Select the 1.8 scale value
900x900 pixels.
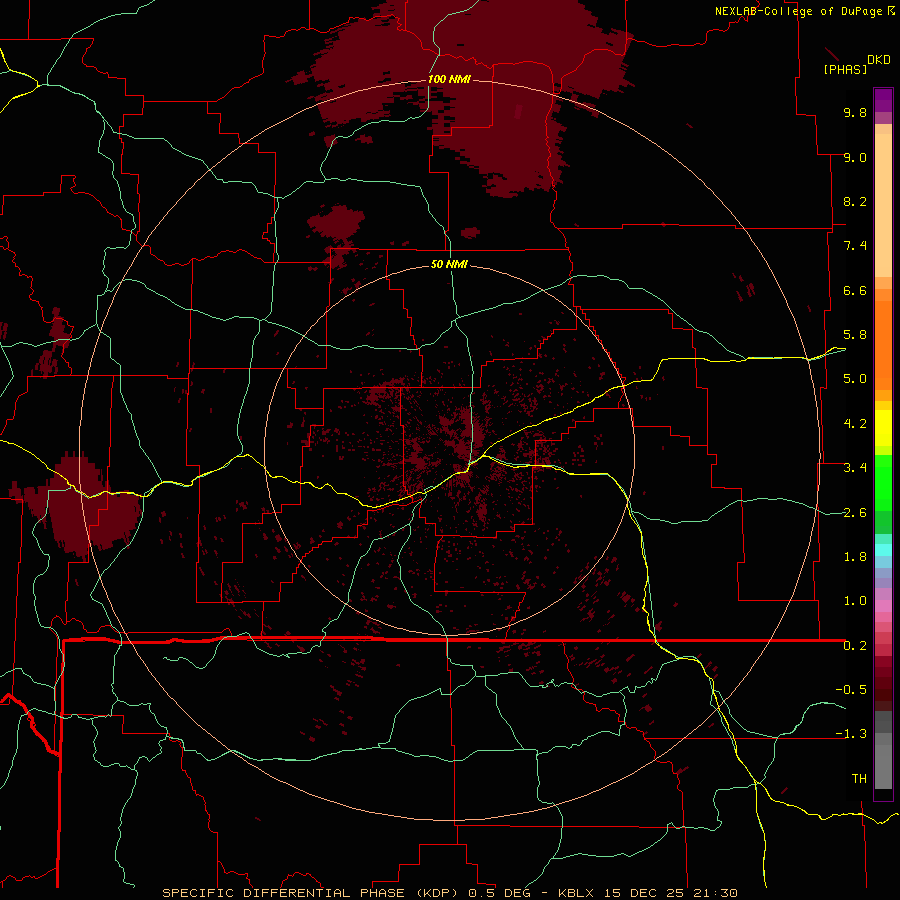855,557
